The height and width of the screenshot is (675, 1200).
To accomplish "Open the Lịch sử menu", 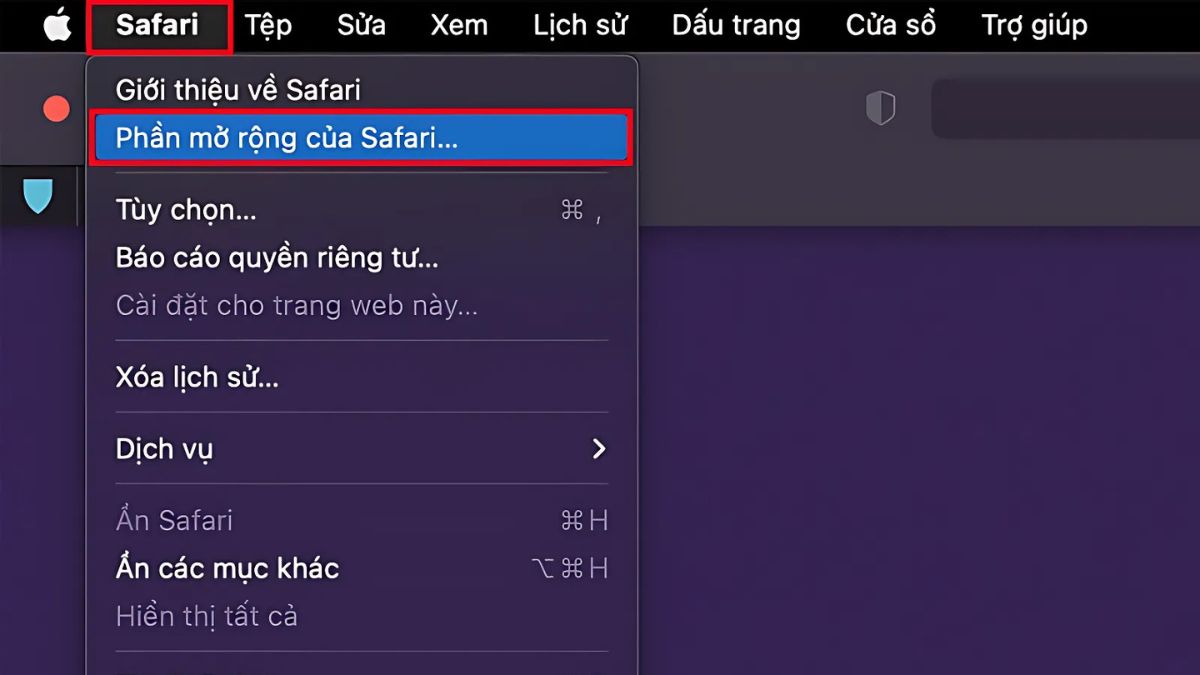I will pos(580,25).
